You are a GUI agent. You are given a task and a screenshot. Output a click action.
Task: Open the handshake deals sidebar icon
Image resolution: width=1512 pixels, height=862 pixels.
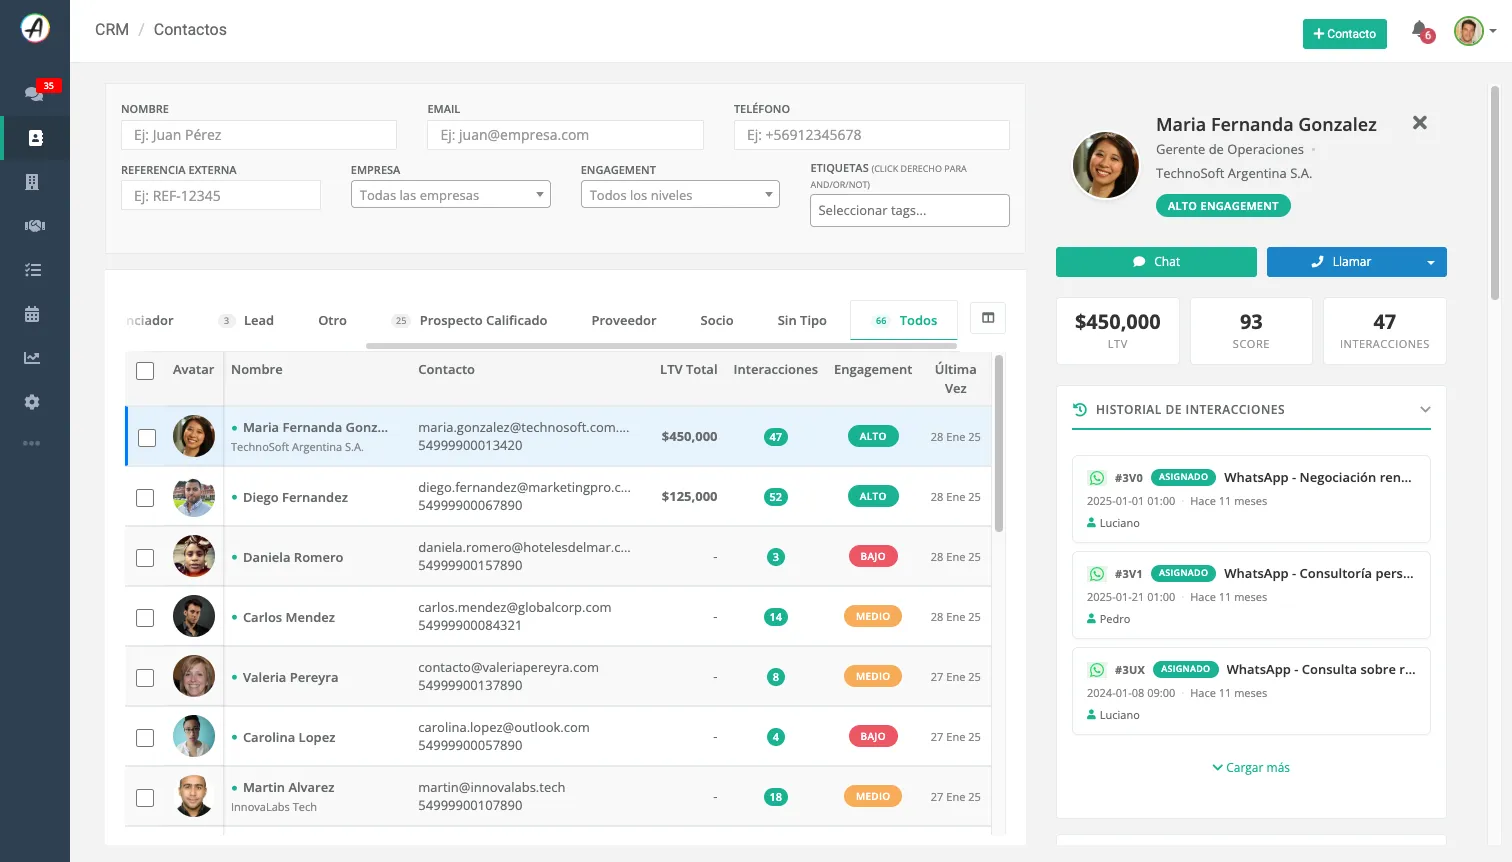tap(34, 226)
